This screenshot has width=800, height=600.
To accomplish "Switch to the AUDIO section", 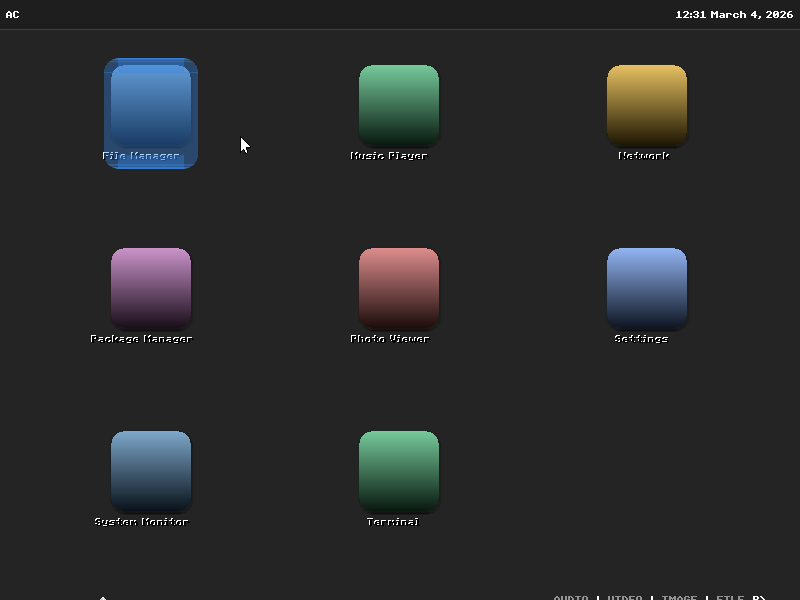I will [572, 597].
